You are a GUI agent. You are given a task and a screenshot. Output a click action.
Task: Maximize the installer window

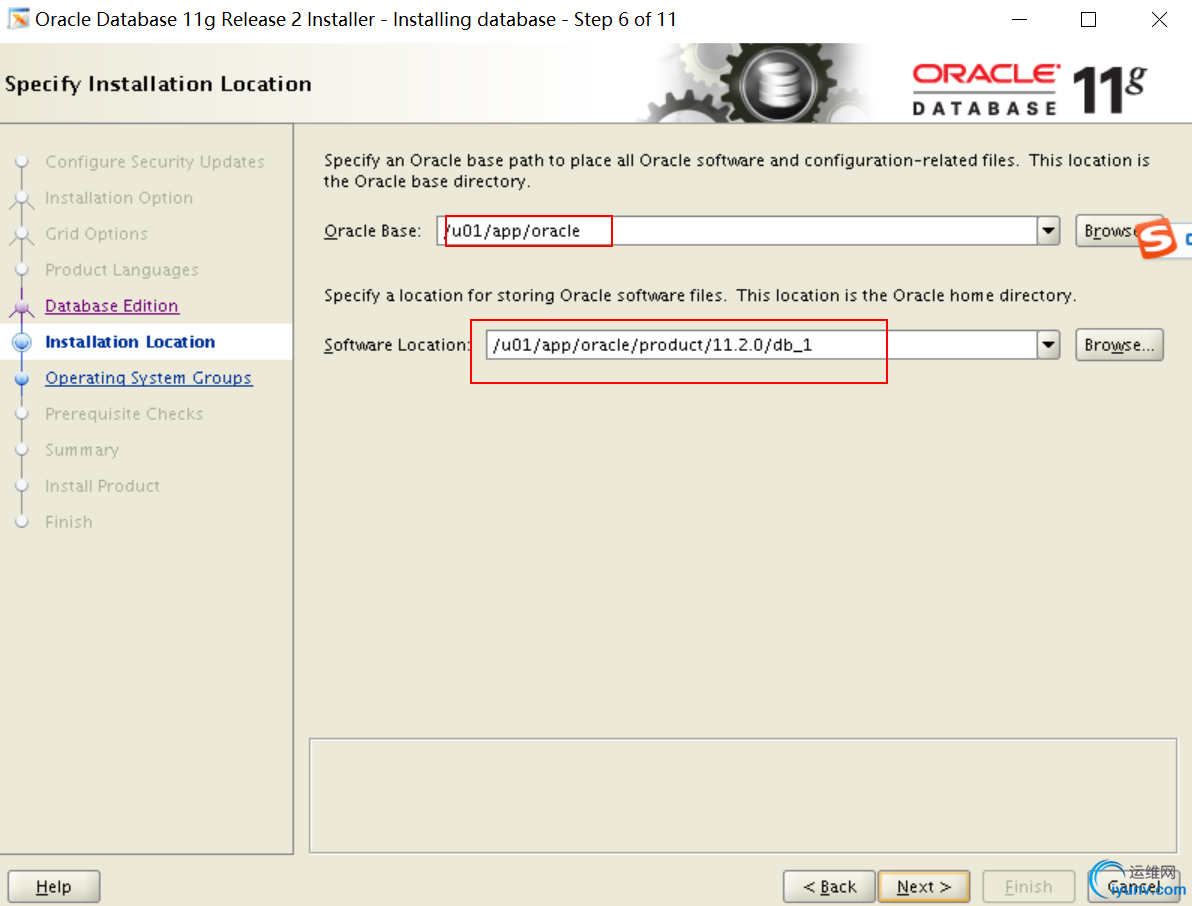point(1089,20)
